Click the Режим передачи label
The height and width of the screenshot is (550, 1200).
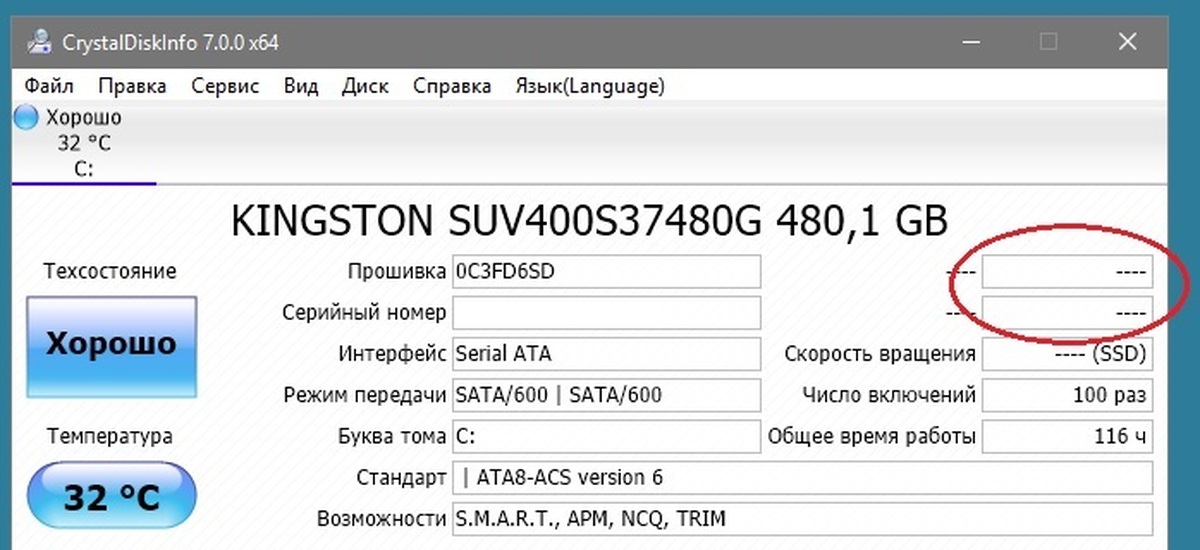point(364,395)
